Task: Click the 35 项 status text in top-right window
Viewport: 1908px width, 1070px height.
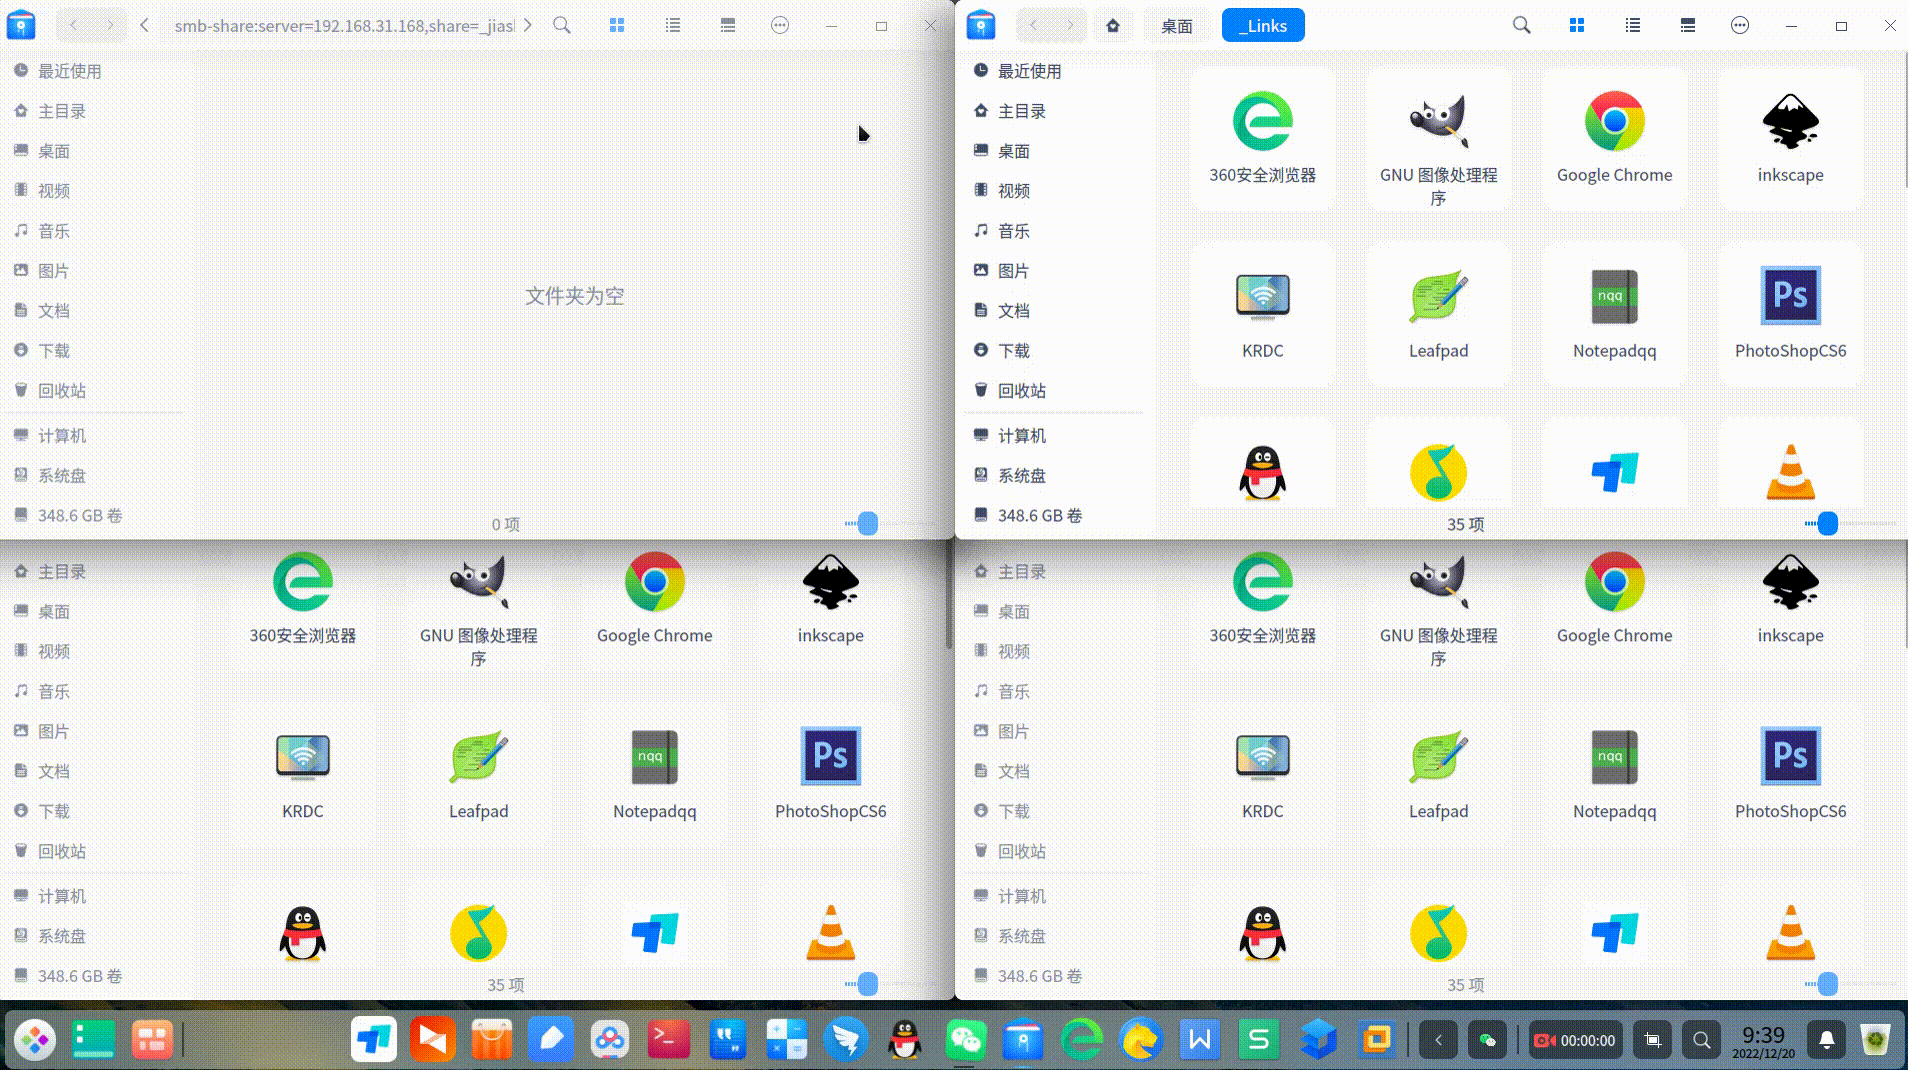Action: coord(1465,524)
